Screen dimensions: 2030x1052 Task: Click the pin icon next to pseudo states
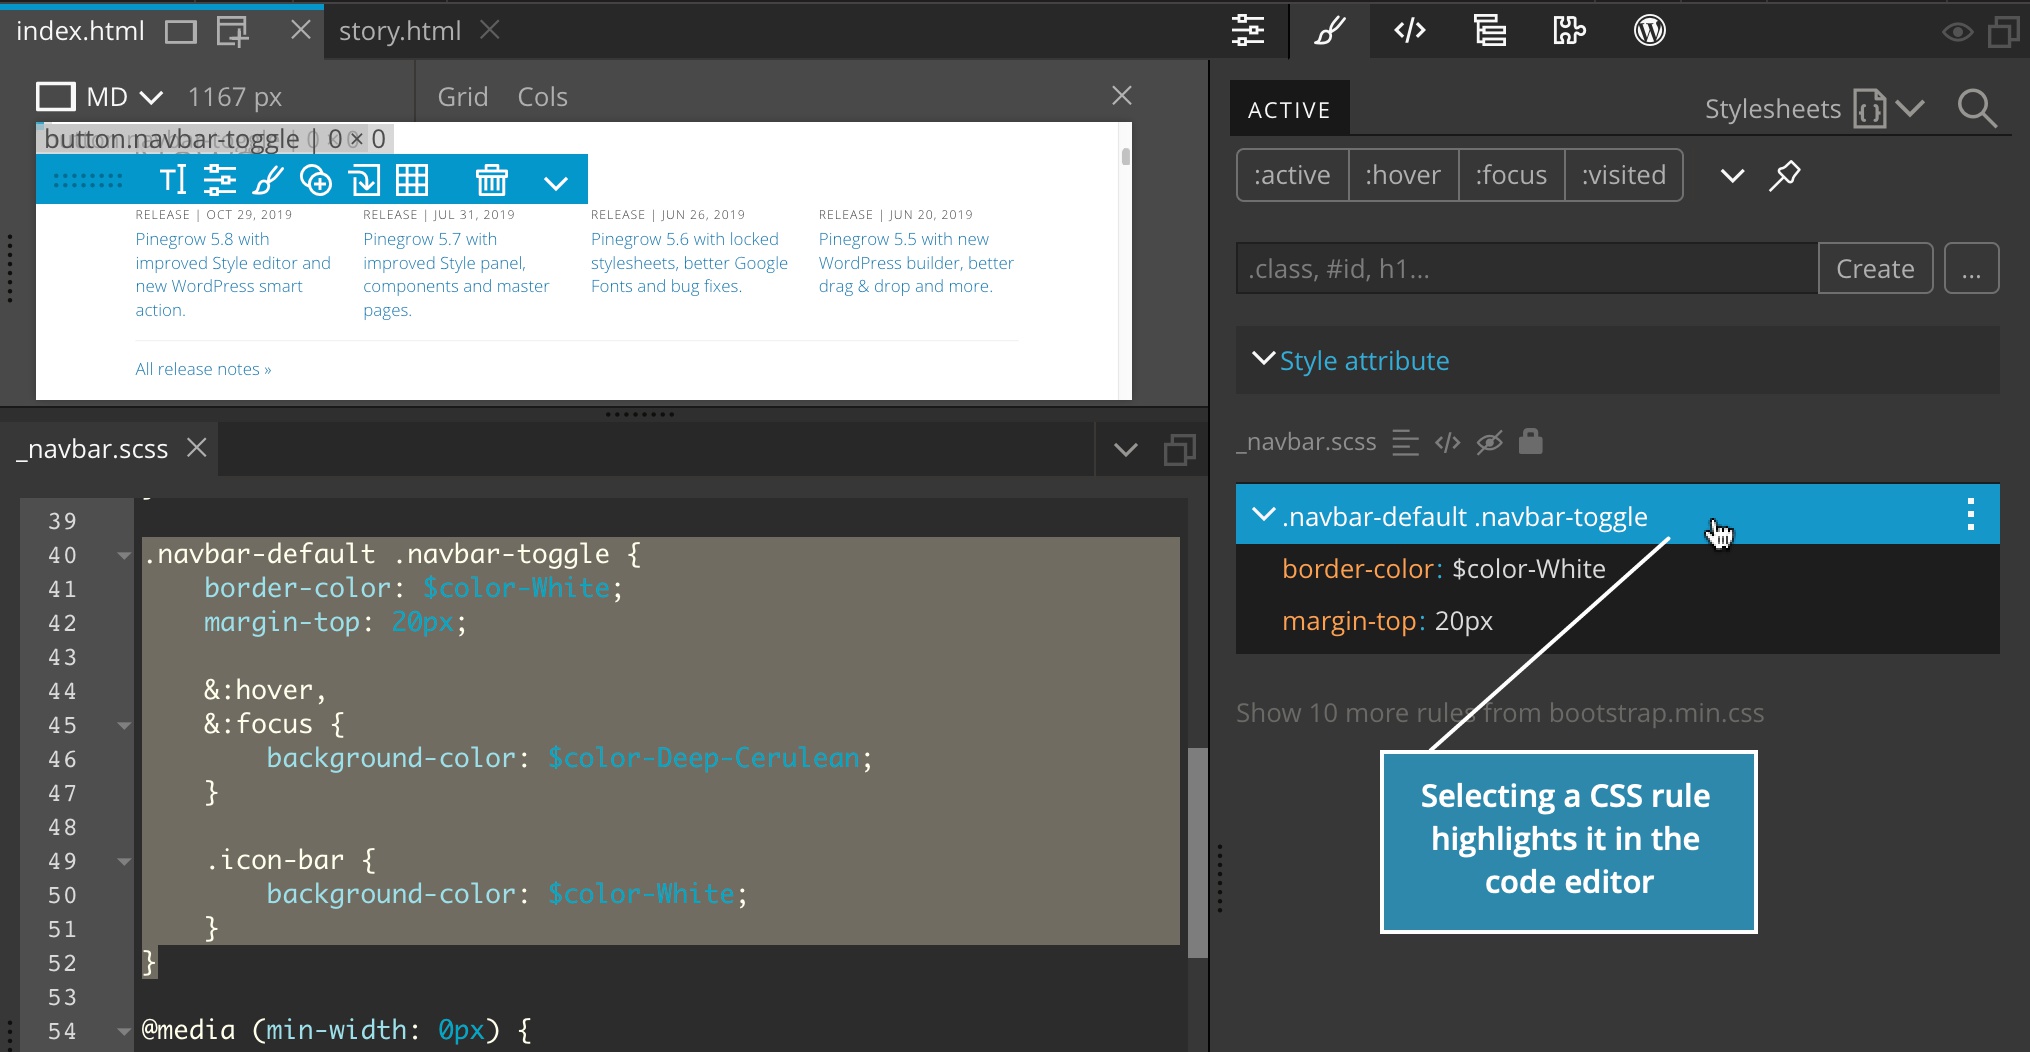1785,175
